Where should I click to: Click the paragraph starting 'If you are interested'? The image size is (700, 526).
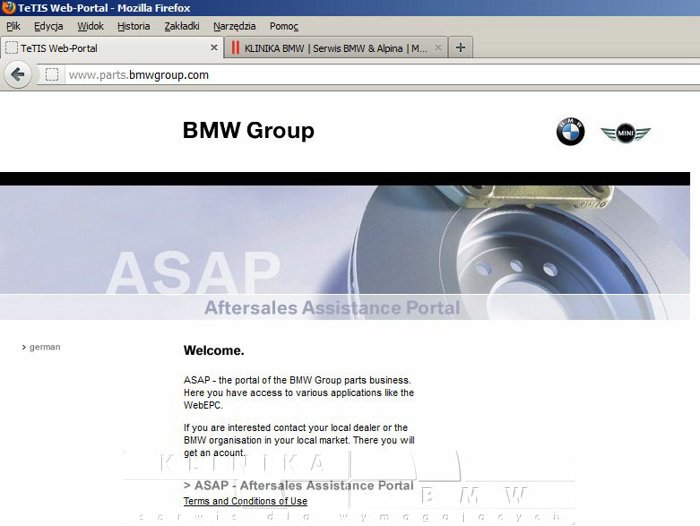(x=299, y=440)
